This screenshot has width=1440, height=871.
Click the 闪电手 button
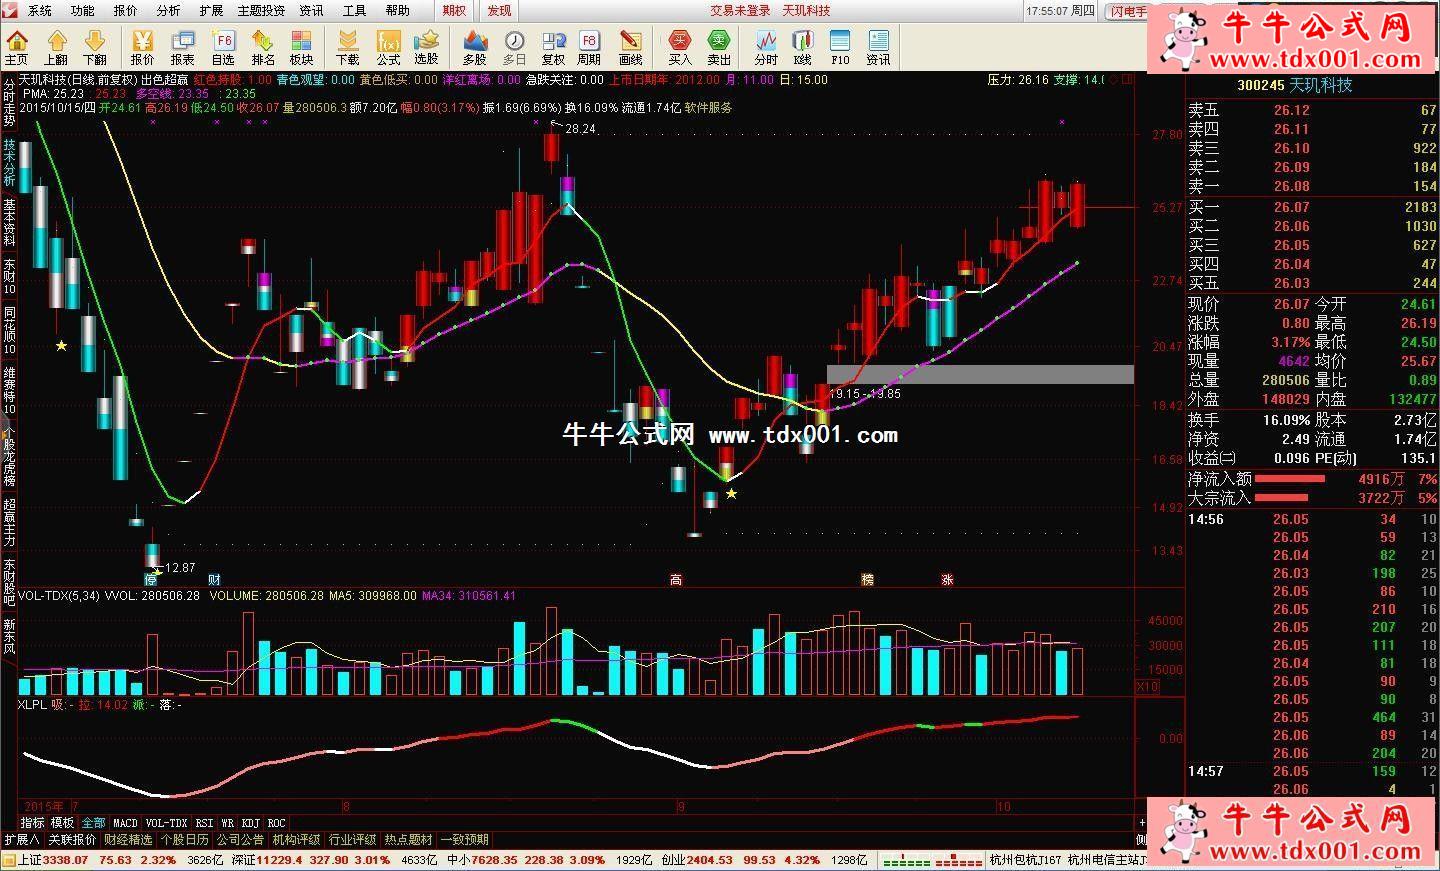point(1128,11)
